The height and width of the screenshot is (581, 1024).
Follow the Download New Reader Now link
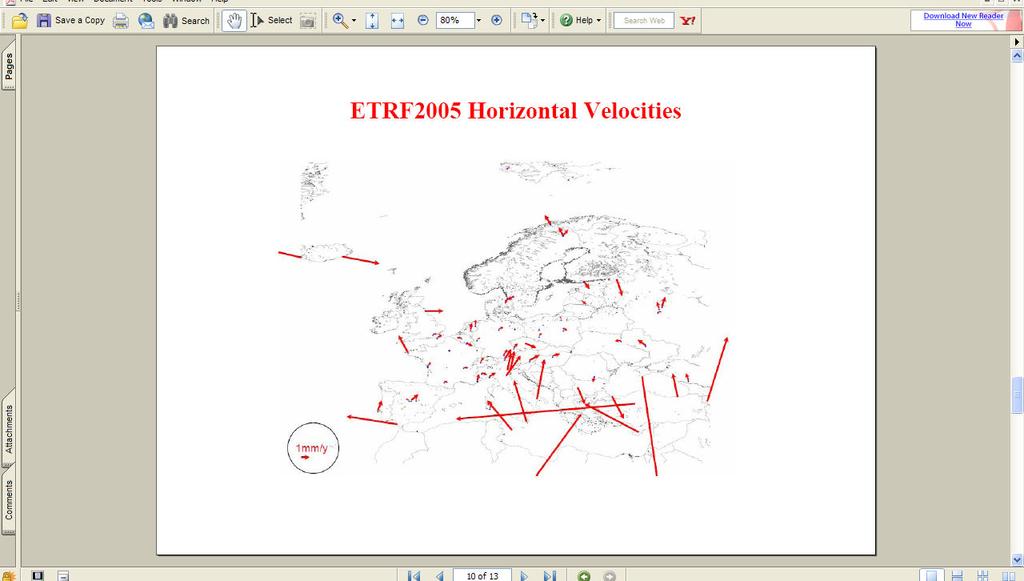tap(963, 20)
